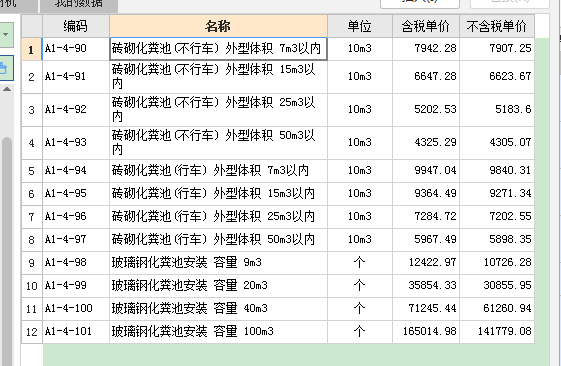
Task: Click tax-exclusive price 9271.34
Action: click(497, 194)
